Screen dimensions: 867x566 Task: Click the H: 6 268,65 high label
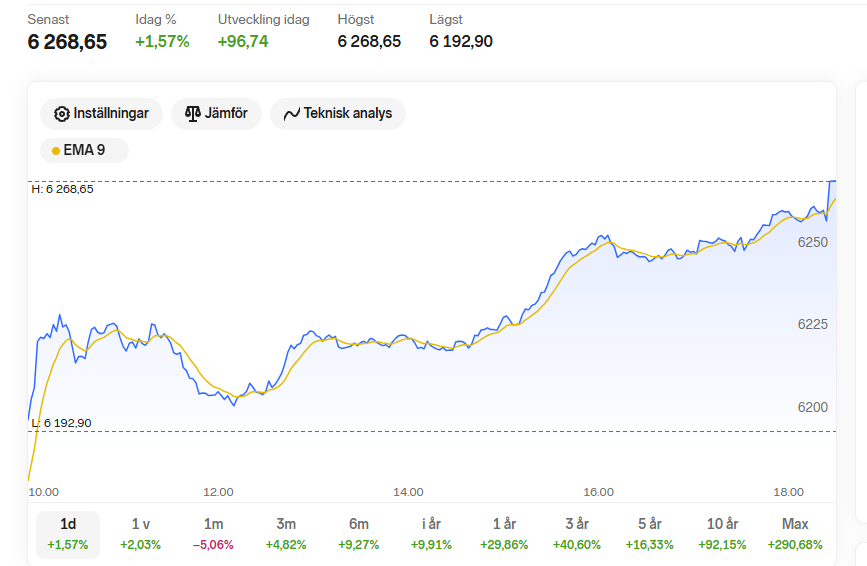(62, 189)
